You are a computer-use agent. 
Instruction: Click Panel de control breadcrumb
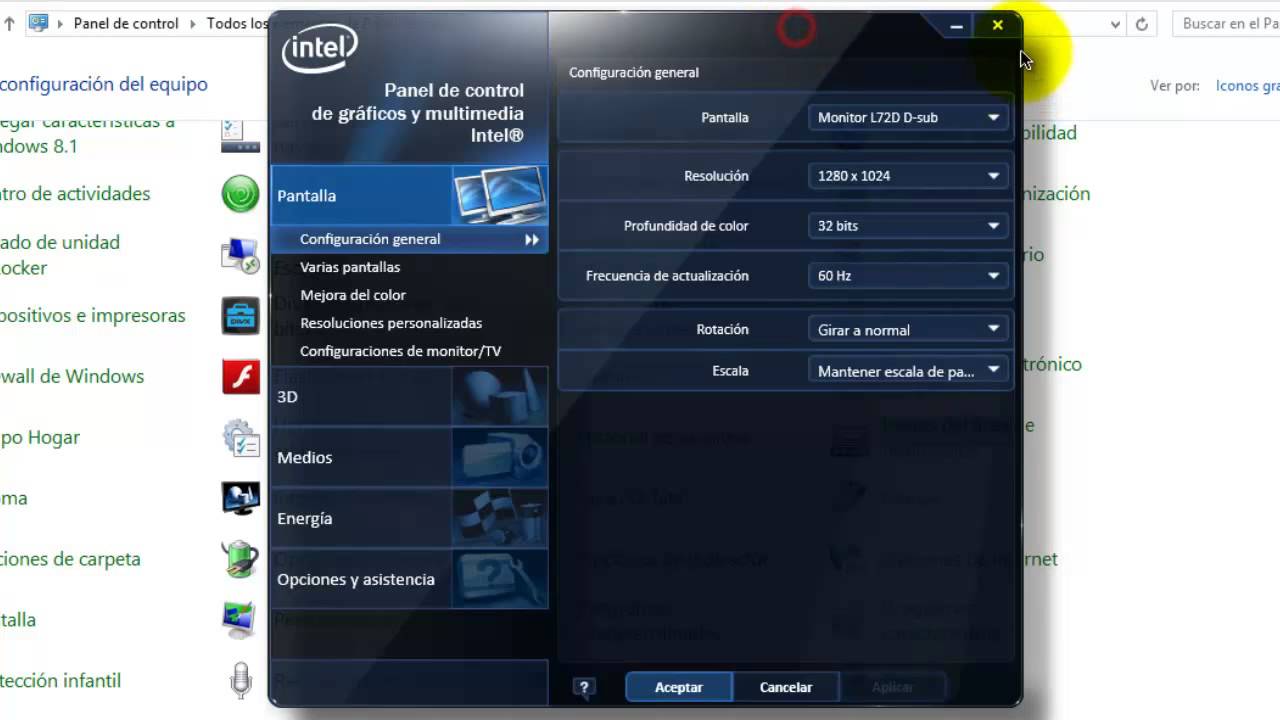(x=126, y=23)
